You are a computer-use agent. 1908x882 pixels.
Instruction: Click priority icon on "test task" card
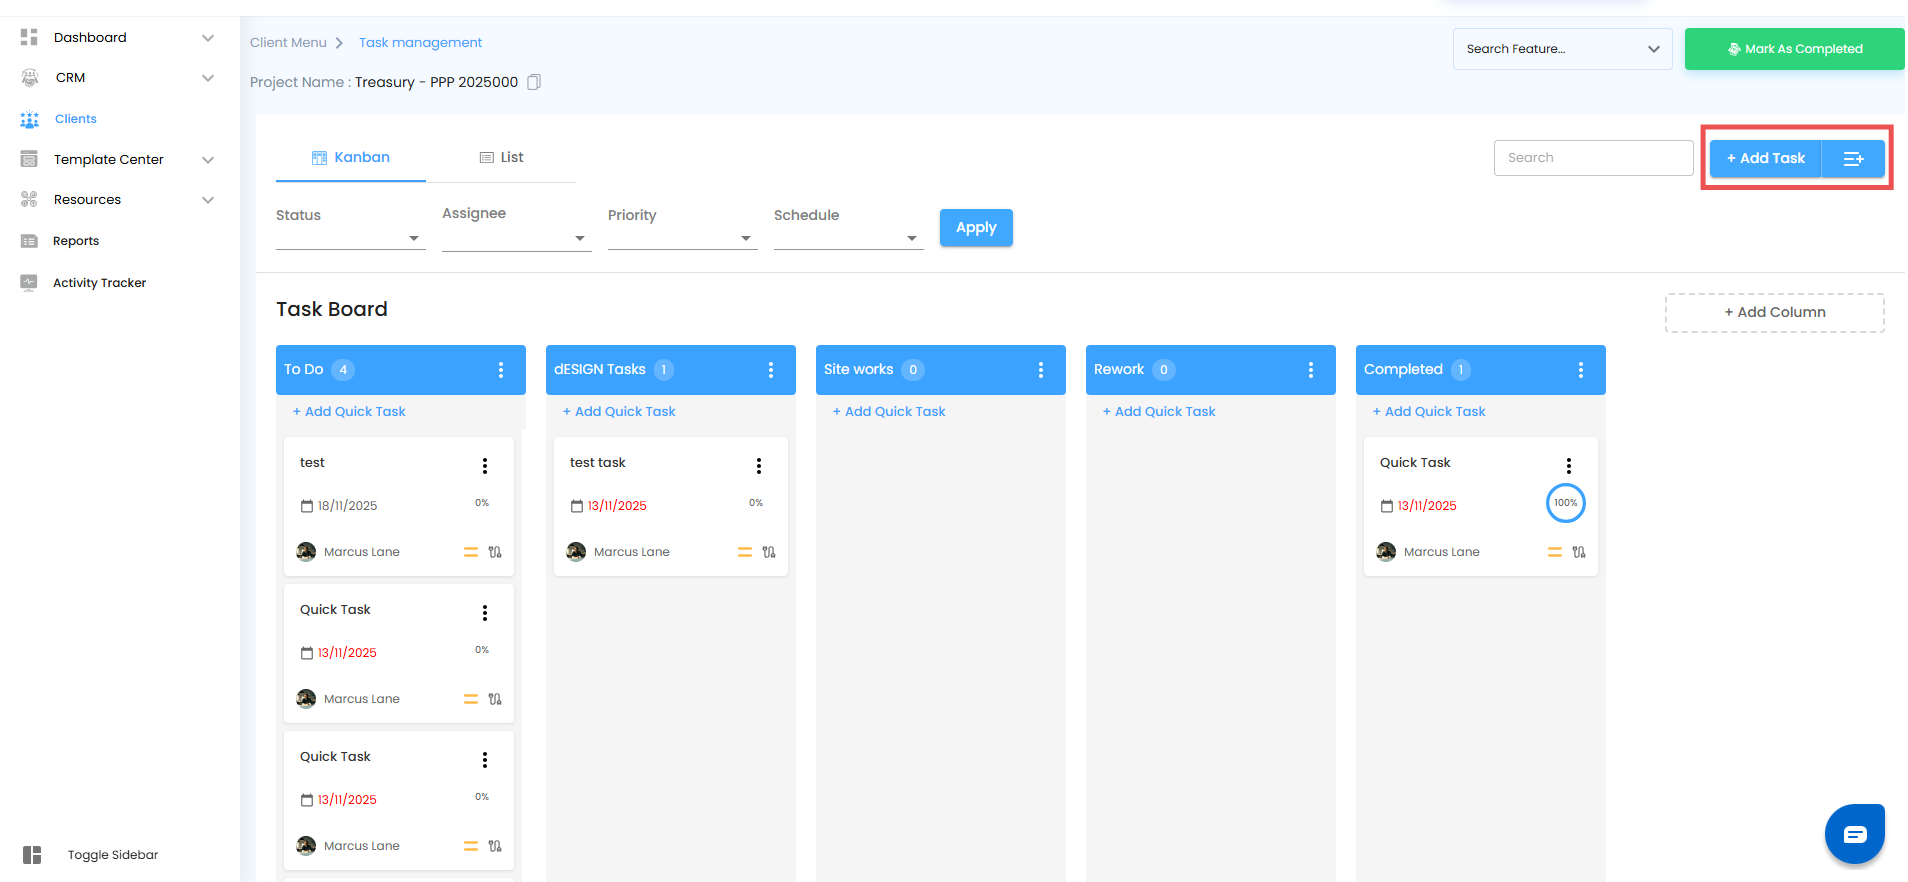click(x=745, y=552)
